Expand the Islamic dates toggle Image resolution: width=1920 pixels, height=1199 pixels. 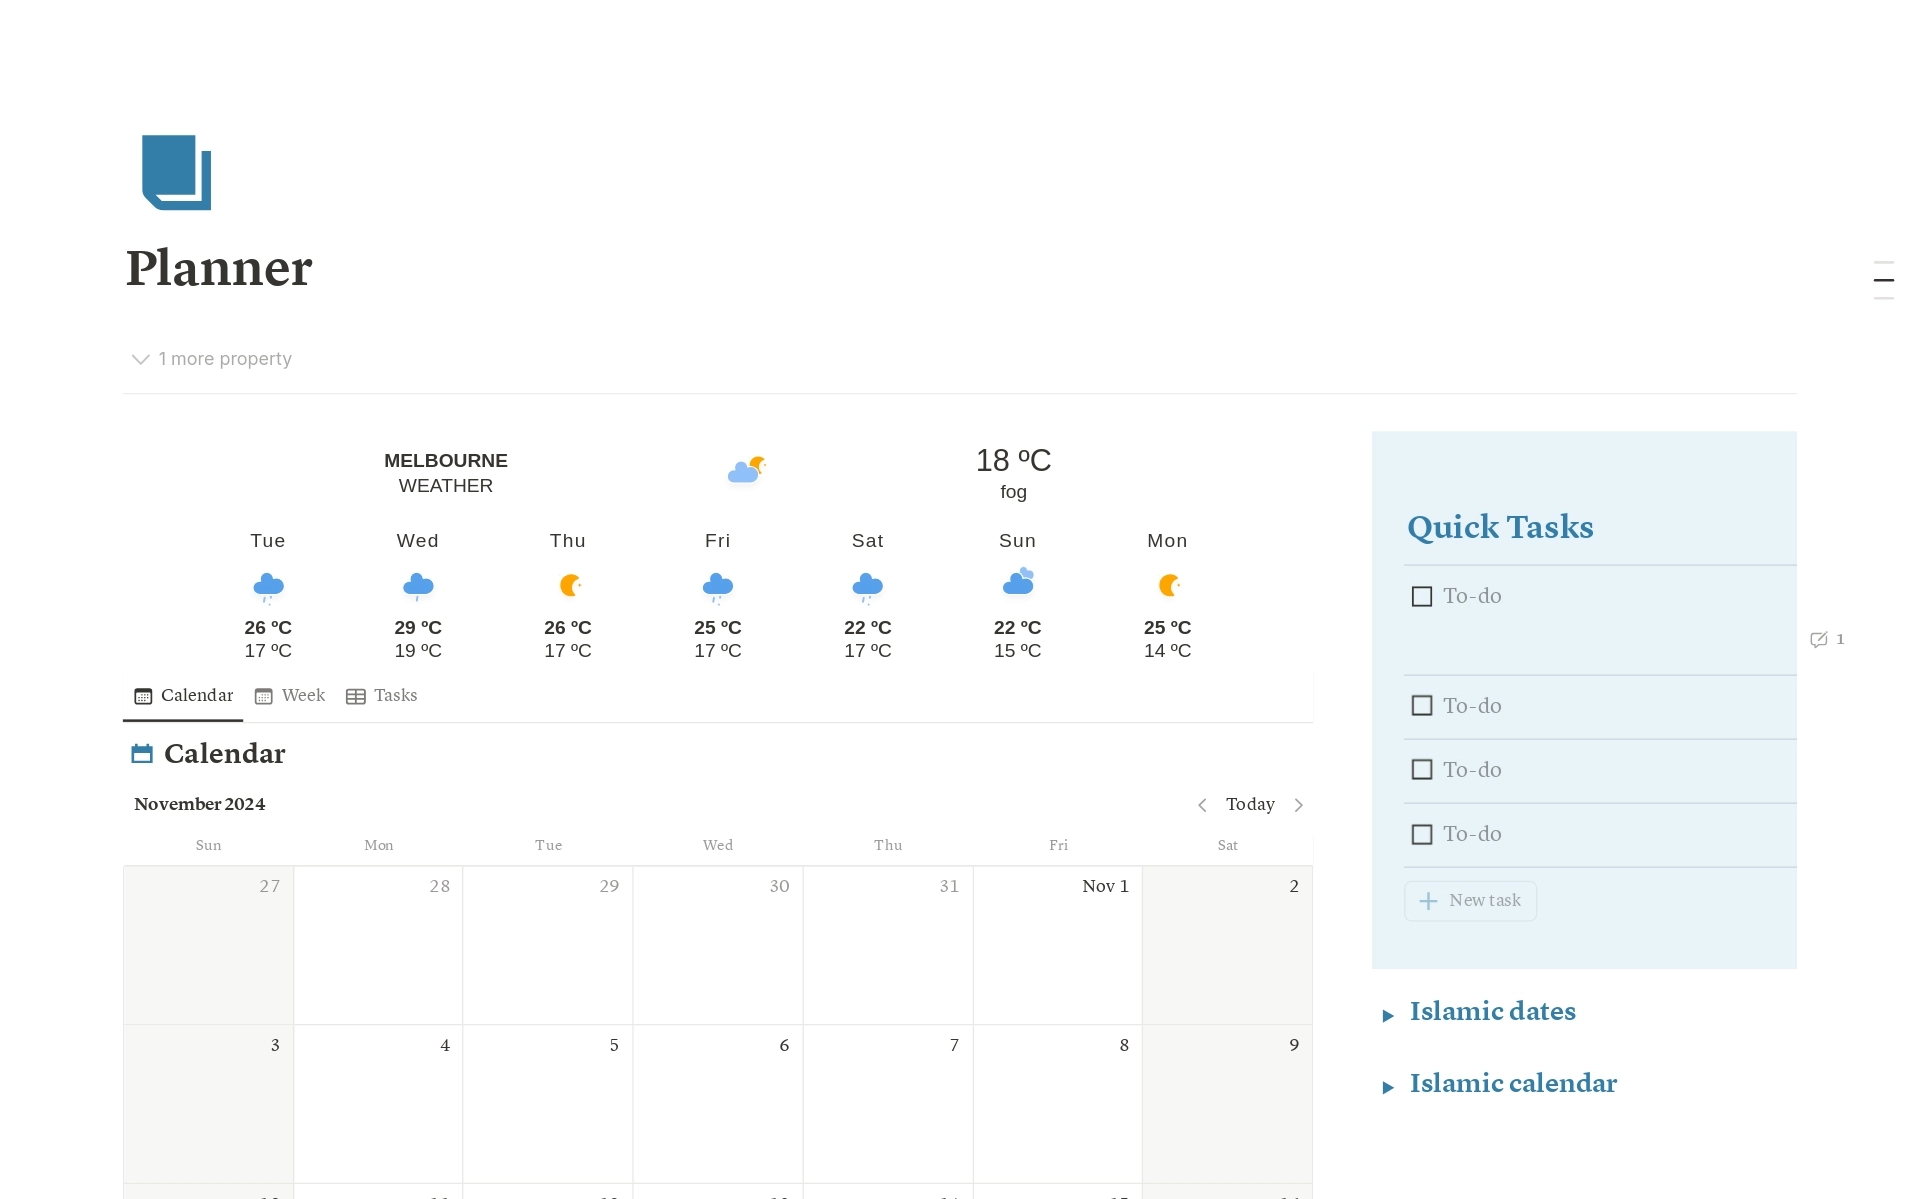[x=1388, y=1016]
